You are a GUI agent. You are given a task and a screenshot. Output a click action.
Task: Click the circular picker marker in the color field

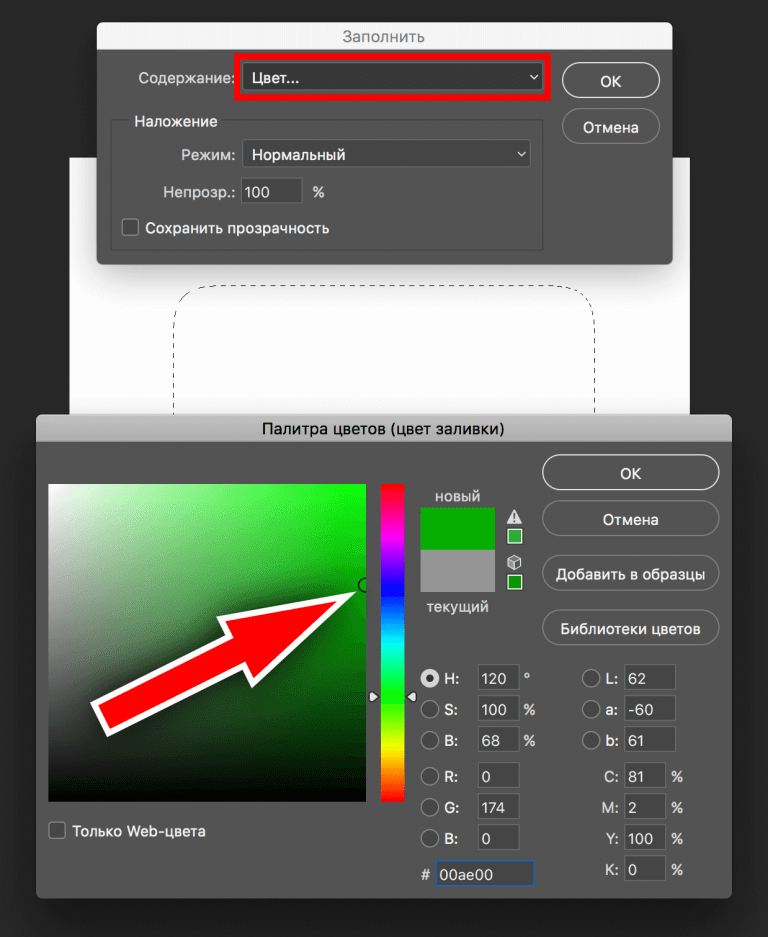click(x=363, y=584)
